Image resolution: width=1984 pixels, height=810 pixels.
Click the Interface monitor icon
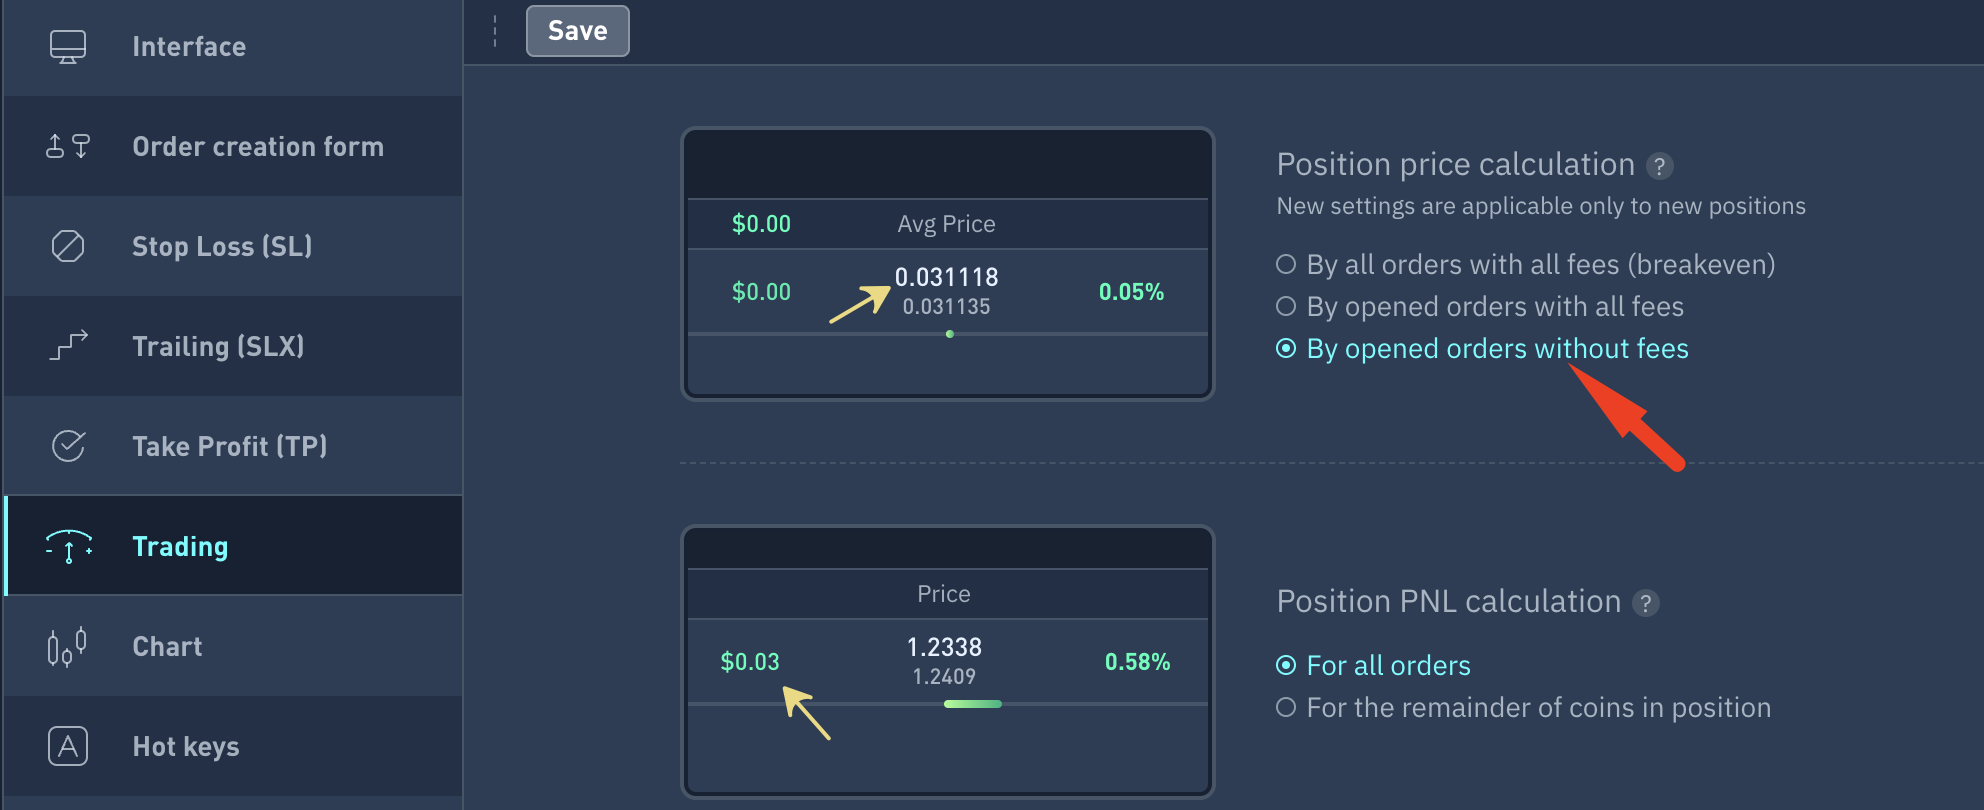pos(68,47)
